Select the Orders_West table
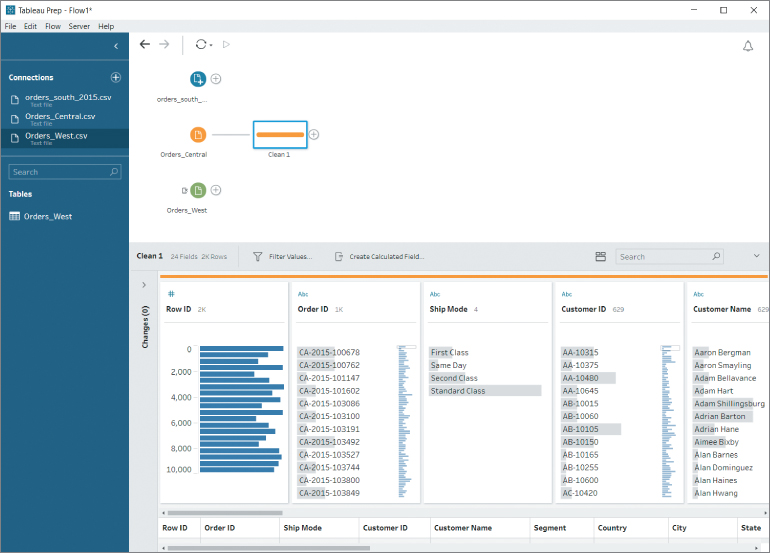The image size is (770, 553). 41,216
